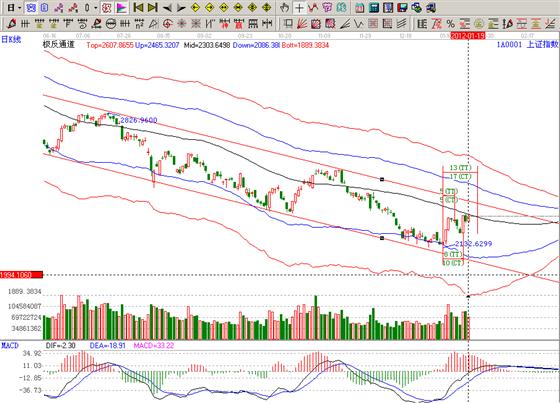Viewport: 560px width, 403px height.
Task: Click the 17 (CT) annotation
Action: [460, 176]
